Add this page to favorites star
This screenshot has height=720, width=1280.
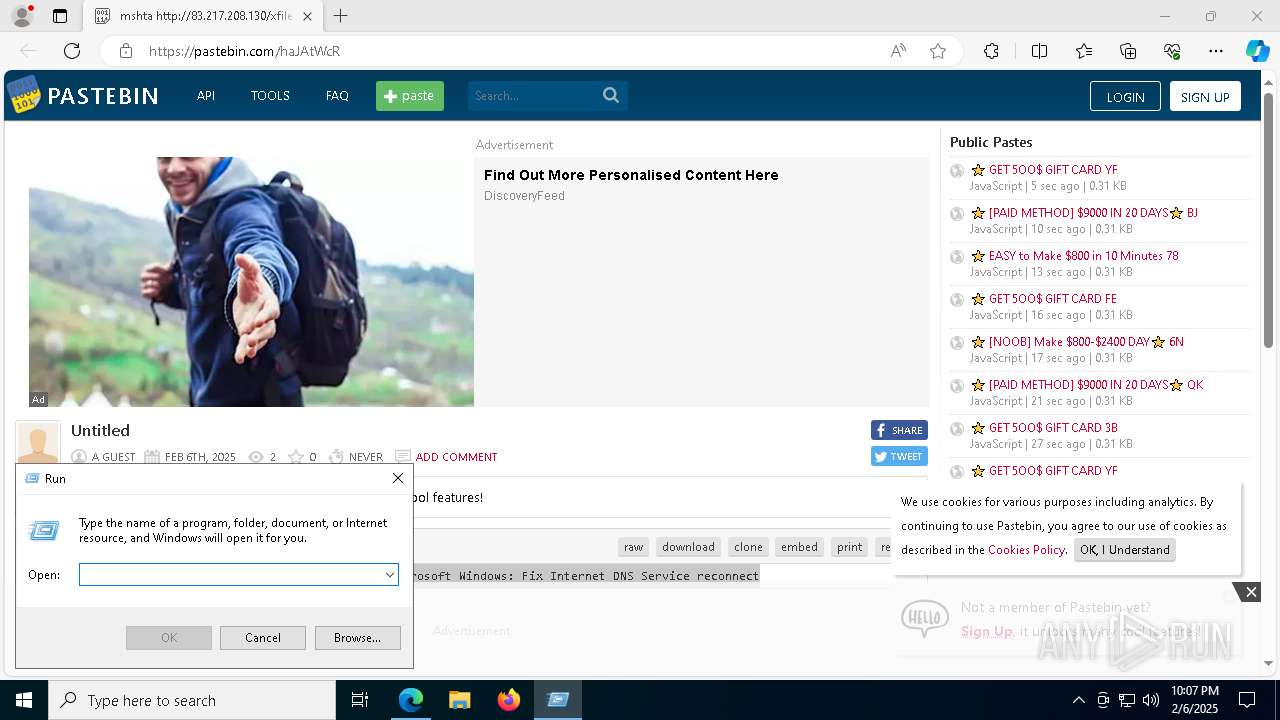click(x=937, y=51)
